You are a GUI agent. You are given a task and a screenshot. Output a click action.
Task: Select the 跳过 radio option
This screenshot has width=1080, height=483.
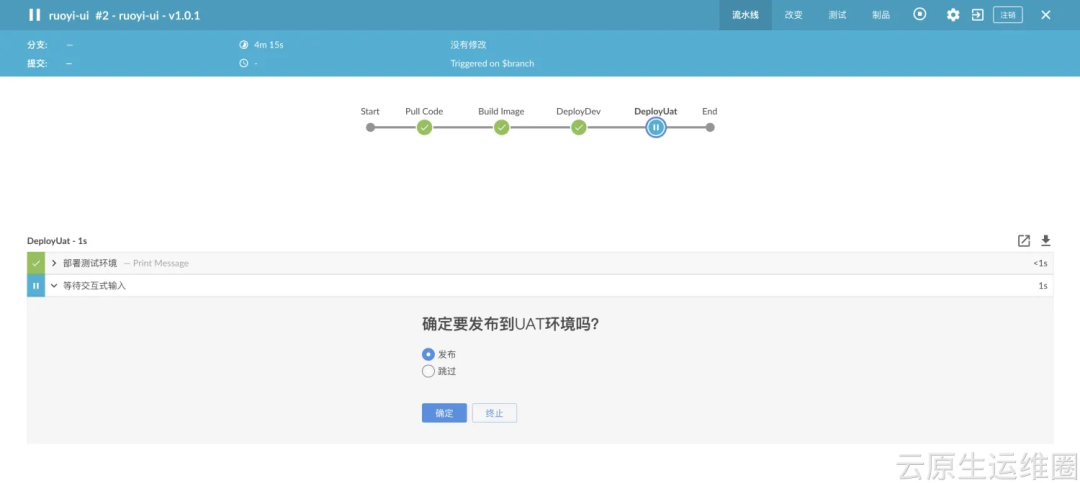point(428,371)
